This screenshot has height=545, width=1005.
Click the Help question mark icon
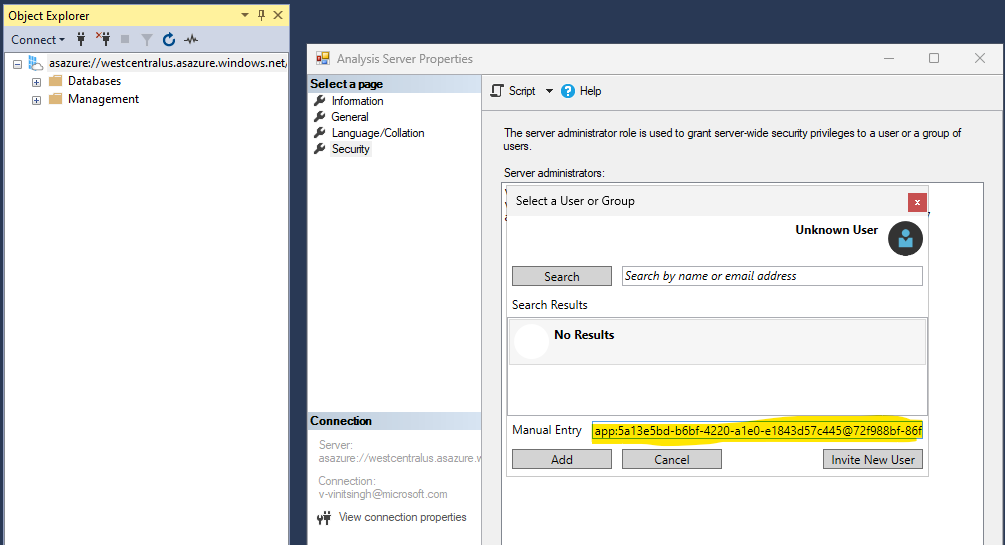pyautogui.click(x=568, y=91)
